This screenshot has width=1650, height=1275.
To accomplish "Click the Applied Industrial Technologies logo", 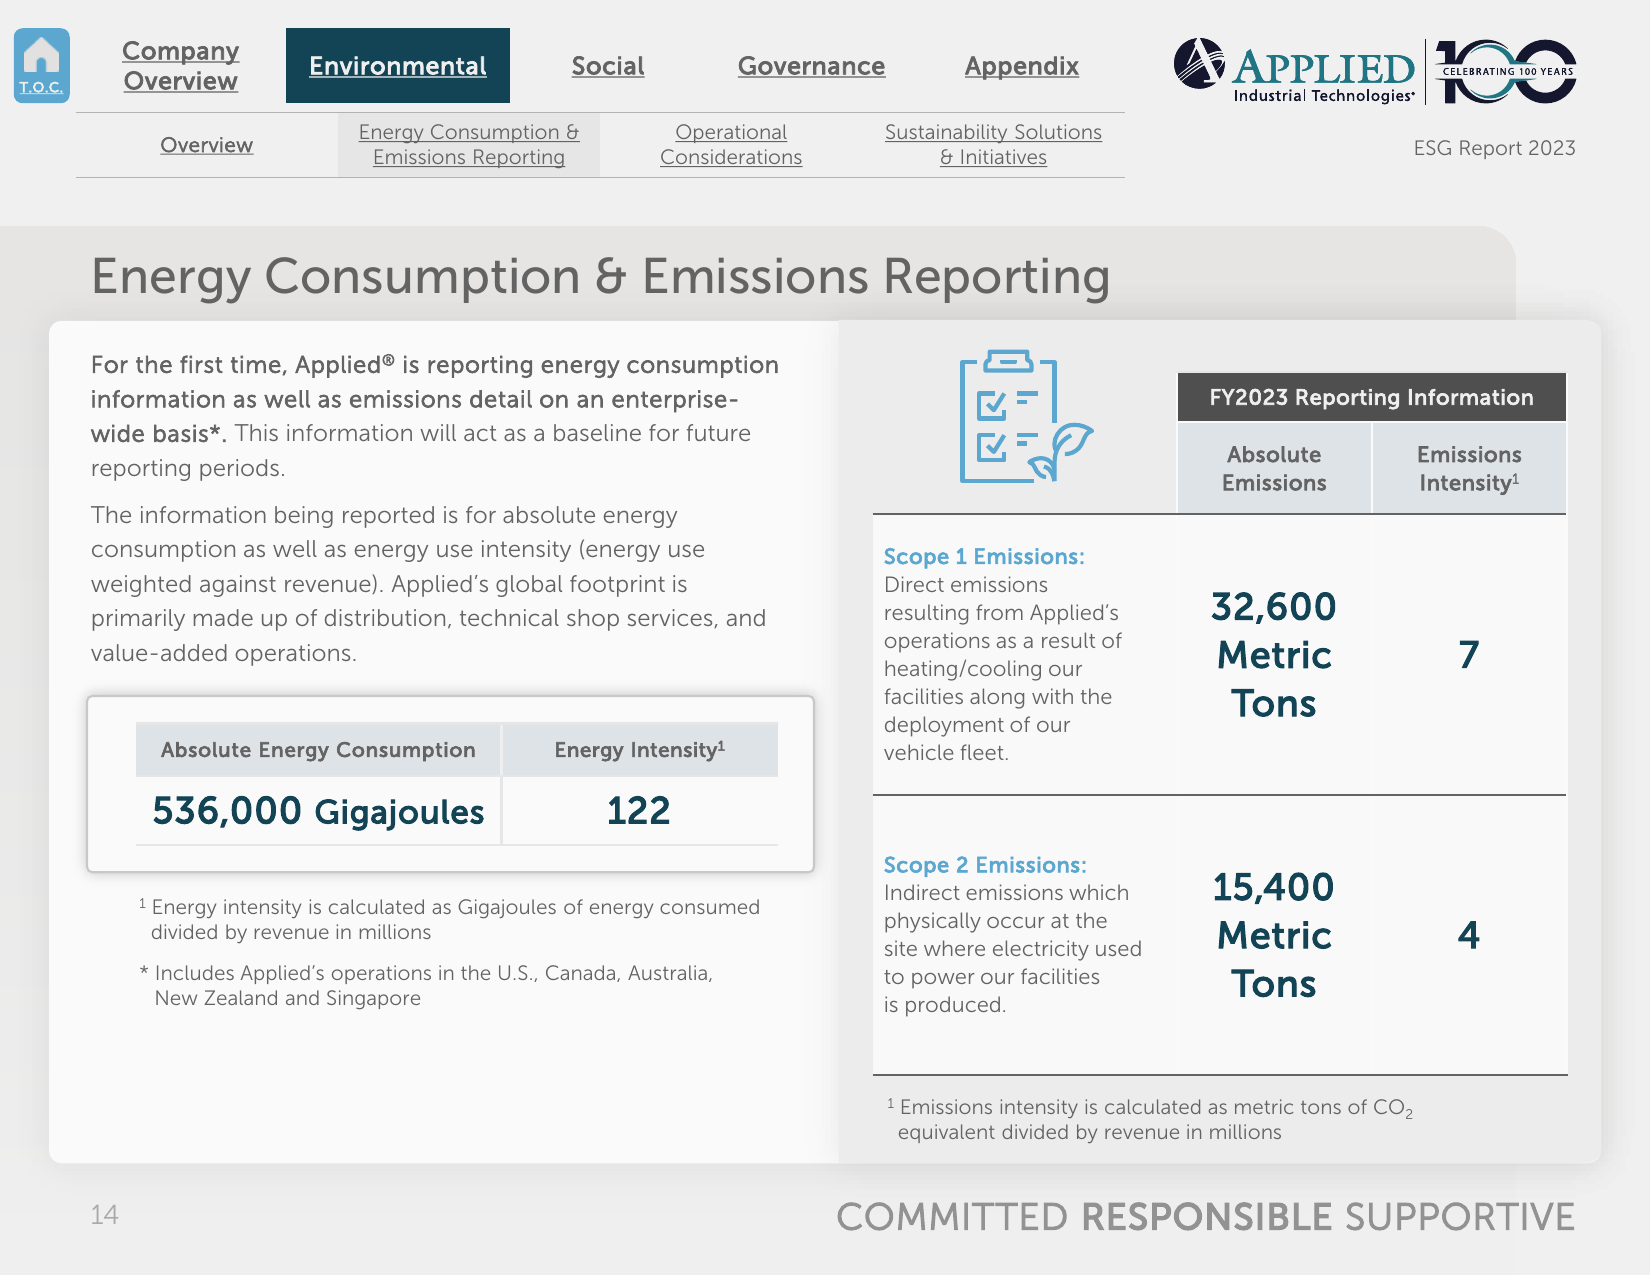I will click(x=1295, y=71).
